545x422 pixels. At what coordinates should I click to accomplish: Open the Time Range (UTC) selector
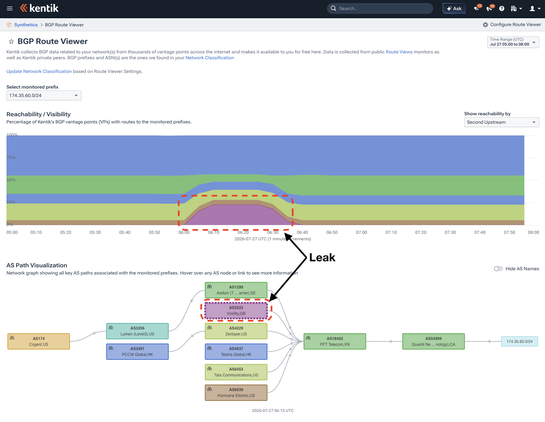(x=513, y=42)
